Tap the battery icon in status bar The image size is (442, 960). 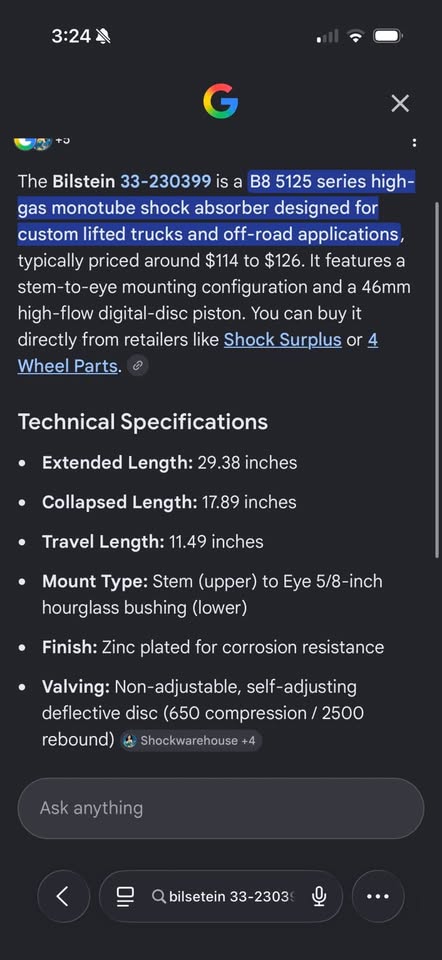388,37
